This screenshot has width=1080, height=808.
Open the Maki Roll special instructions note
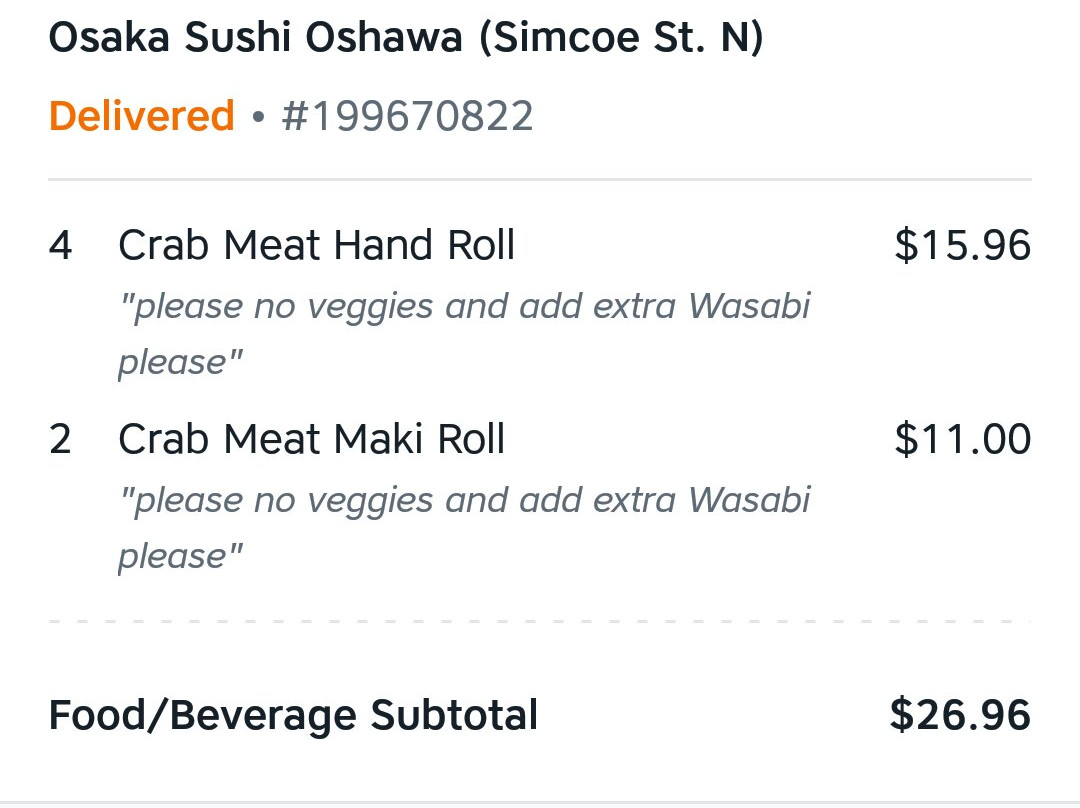tap(464, 528)
